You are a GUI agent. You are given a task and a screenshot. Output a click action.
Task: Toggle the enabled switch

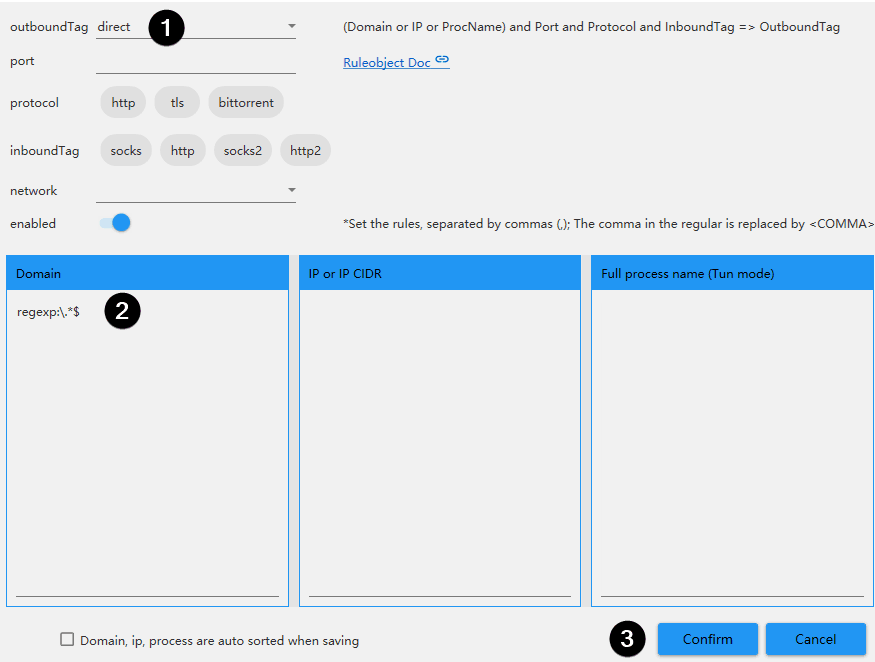click(116, 223)
